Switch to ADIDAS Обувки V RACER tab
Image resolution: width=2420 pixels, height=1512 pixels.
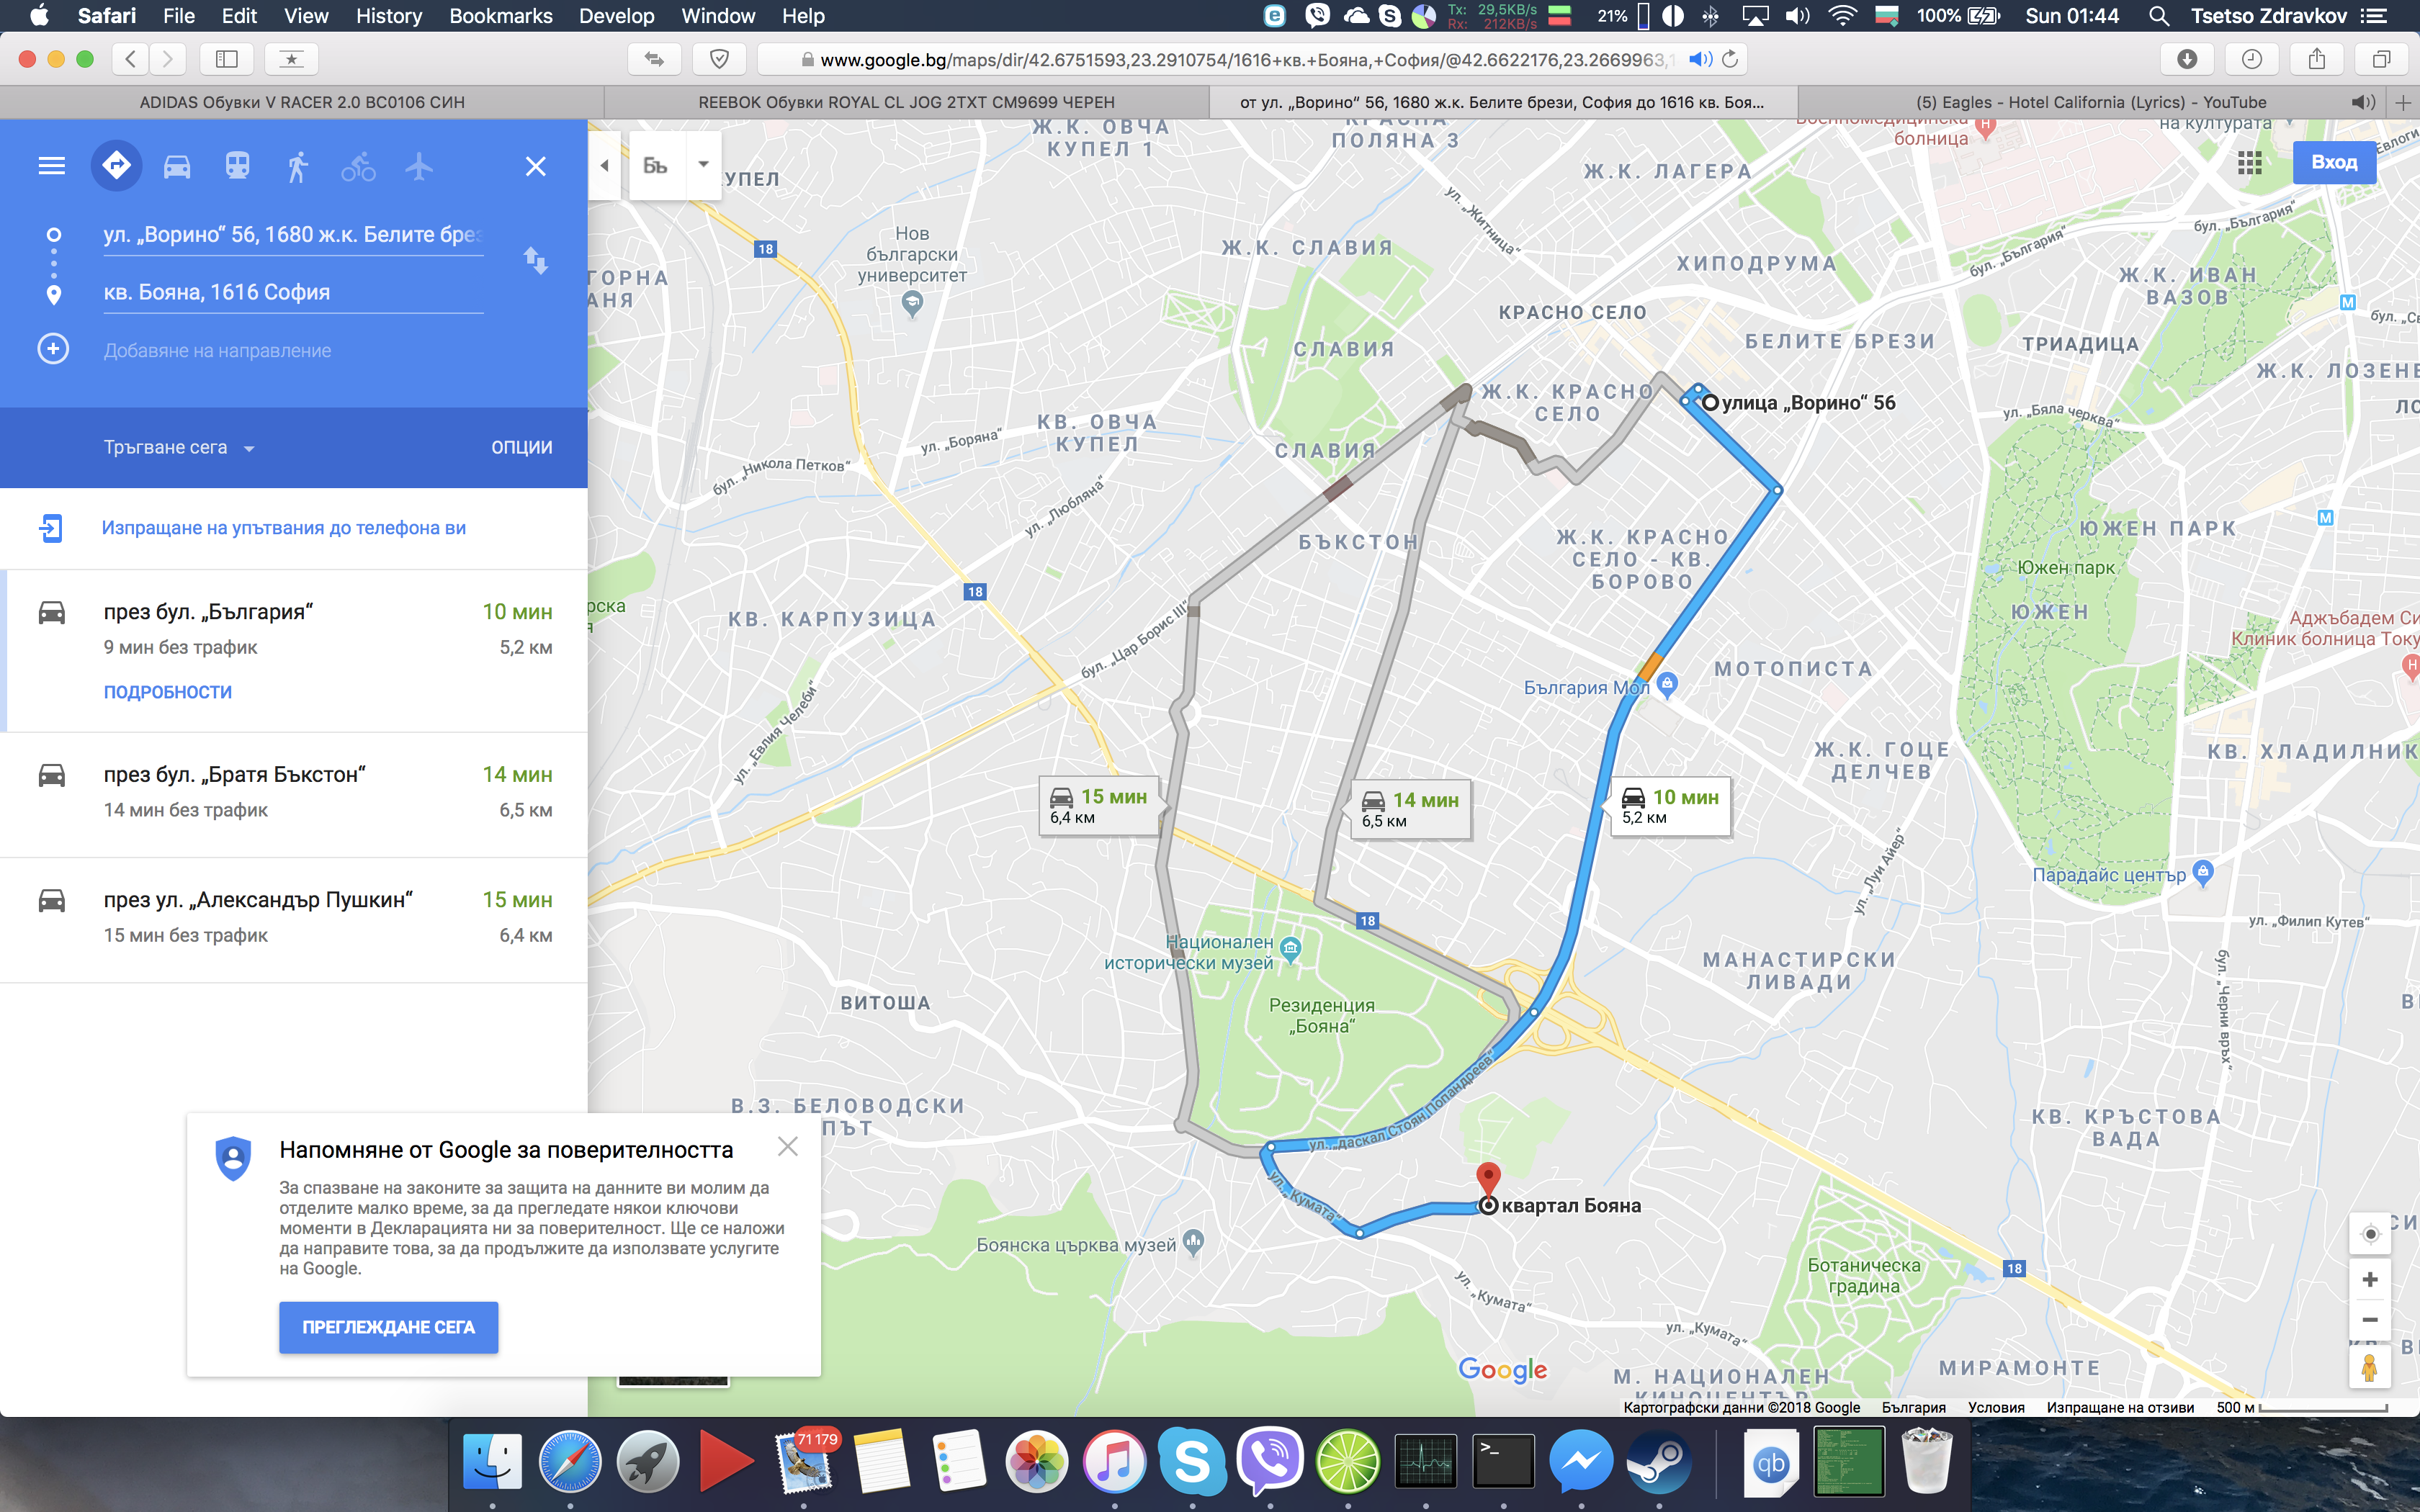(x=302, y=102)
